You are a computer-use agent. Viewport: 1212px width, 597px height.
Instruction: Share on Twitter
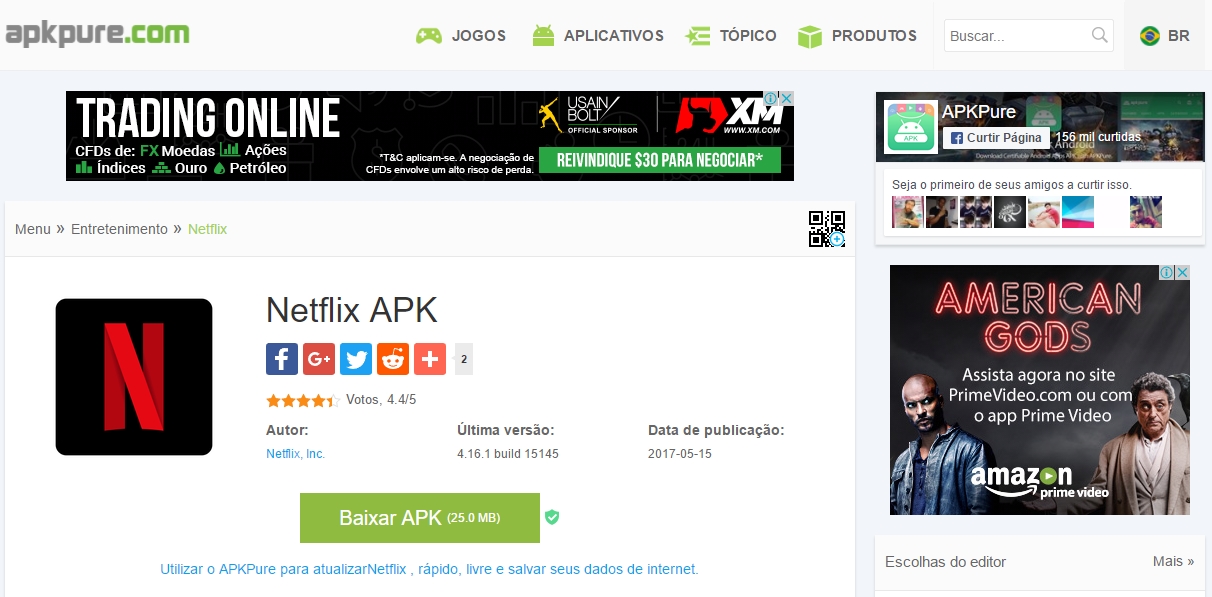[x=356, y=359]
